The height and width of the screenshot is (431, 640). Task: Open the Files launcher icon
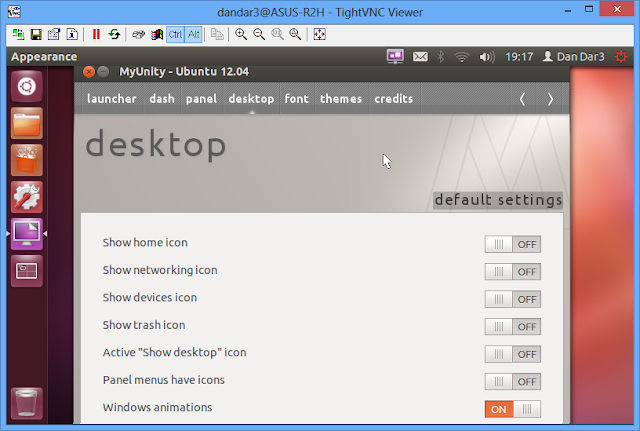point(27,123)
